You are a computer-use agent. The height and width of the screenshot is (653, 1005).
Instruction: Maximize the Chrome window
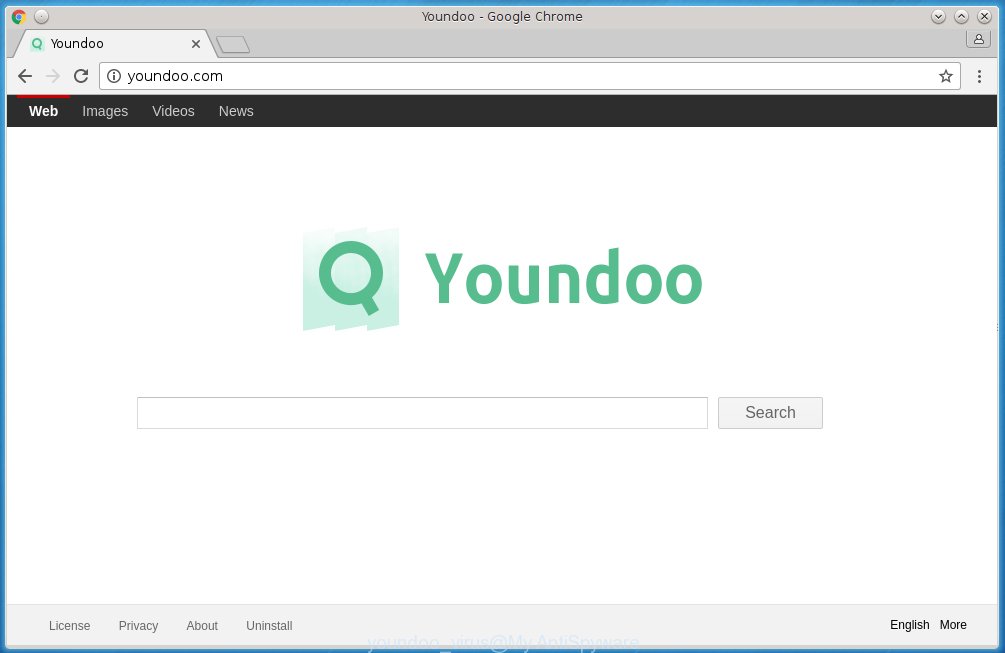click(x=961, y=17)
